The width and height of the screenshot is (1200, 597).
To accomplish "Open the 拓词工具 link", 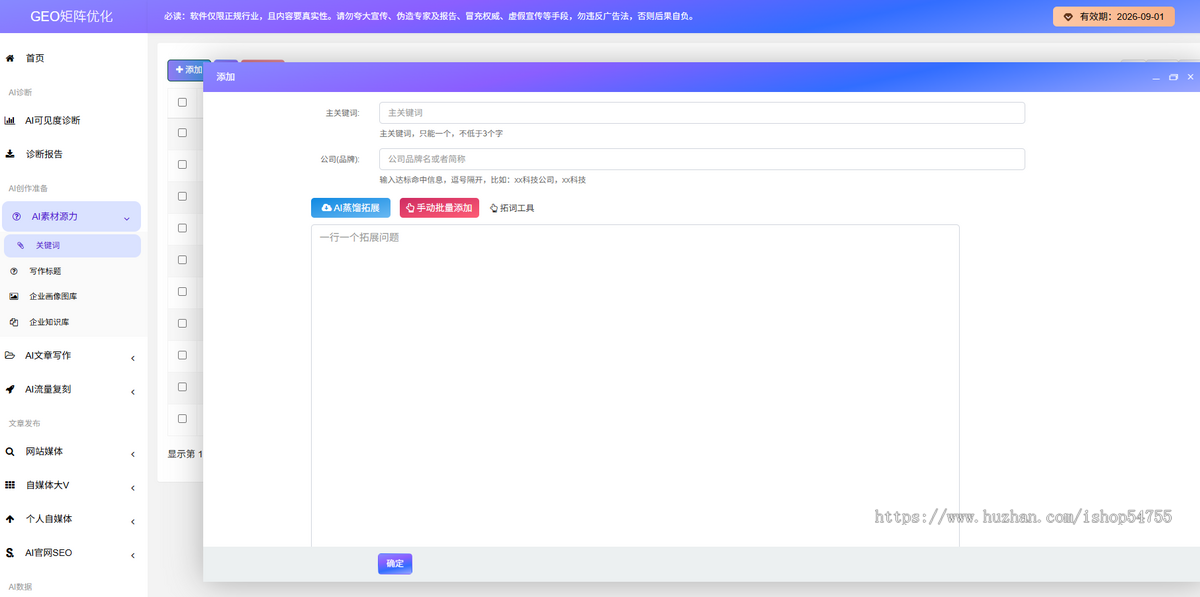I will [x=512, y=208].
